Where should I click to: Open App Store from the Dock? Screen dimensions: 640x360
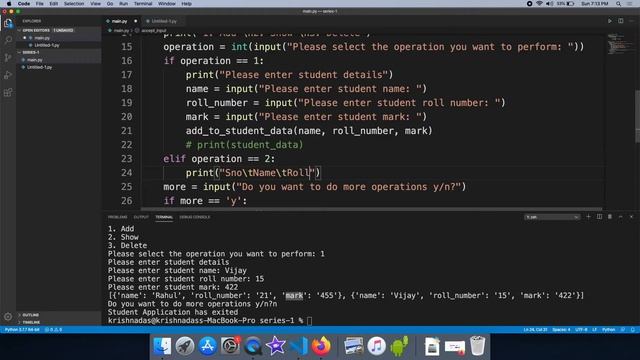point(207,346)
